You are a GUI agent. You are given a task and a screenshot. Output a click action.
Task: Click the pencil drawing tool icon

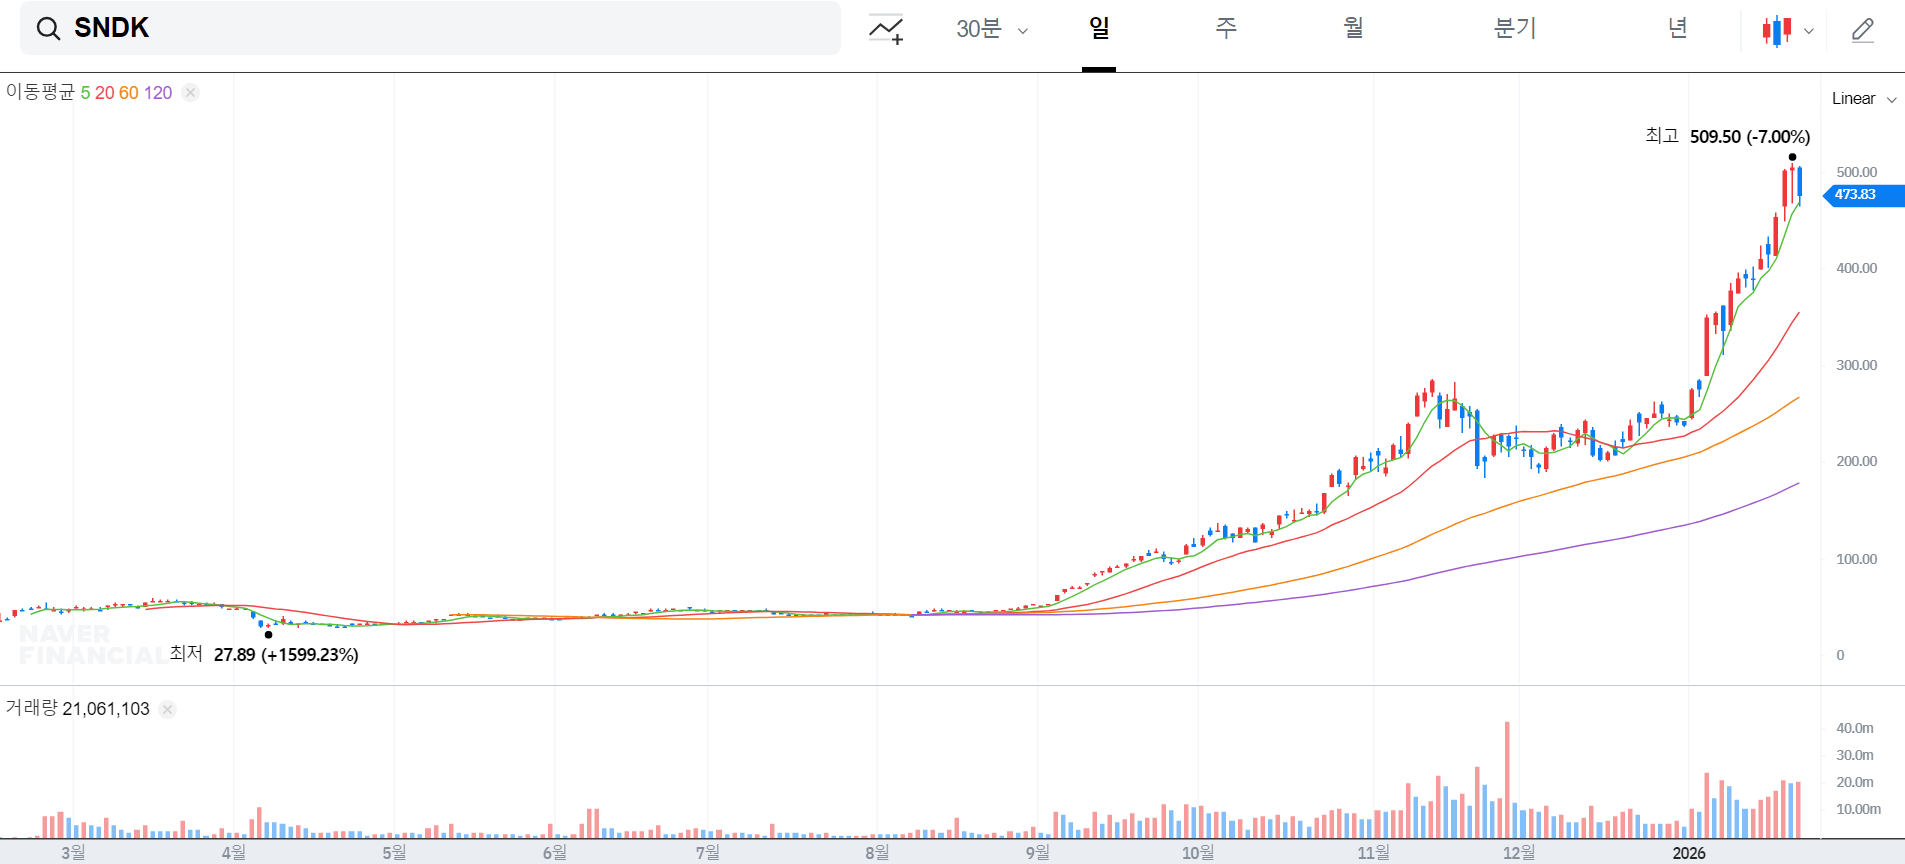(1862, 30)
